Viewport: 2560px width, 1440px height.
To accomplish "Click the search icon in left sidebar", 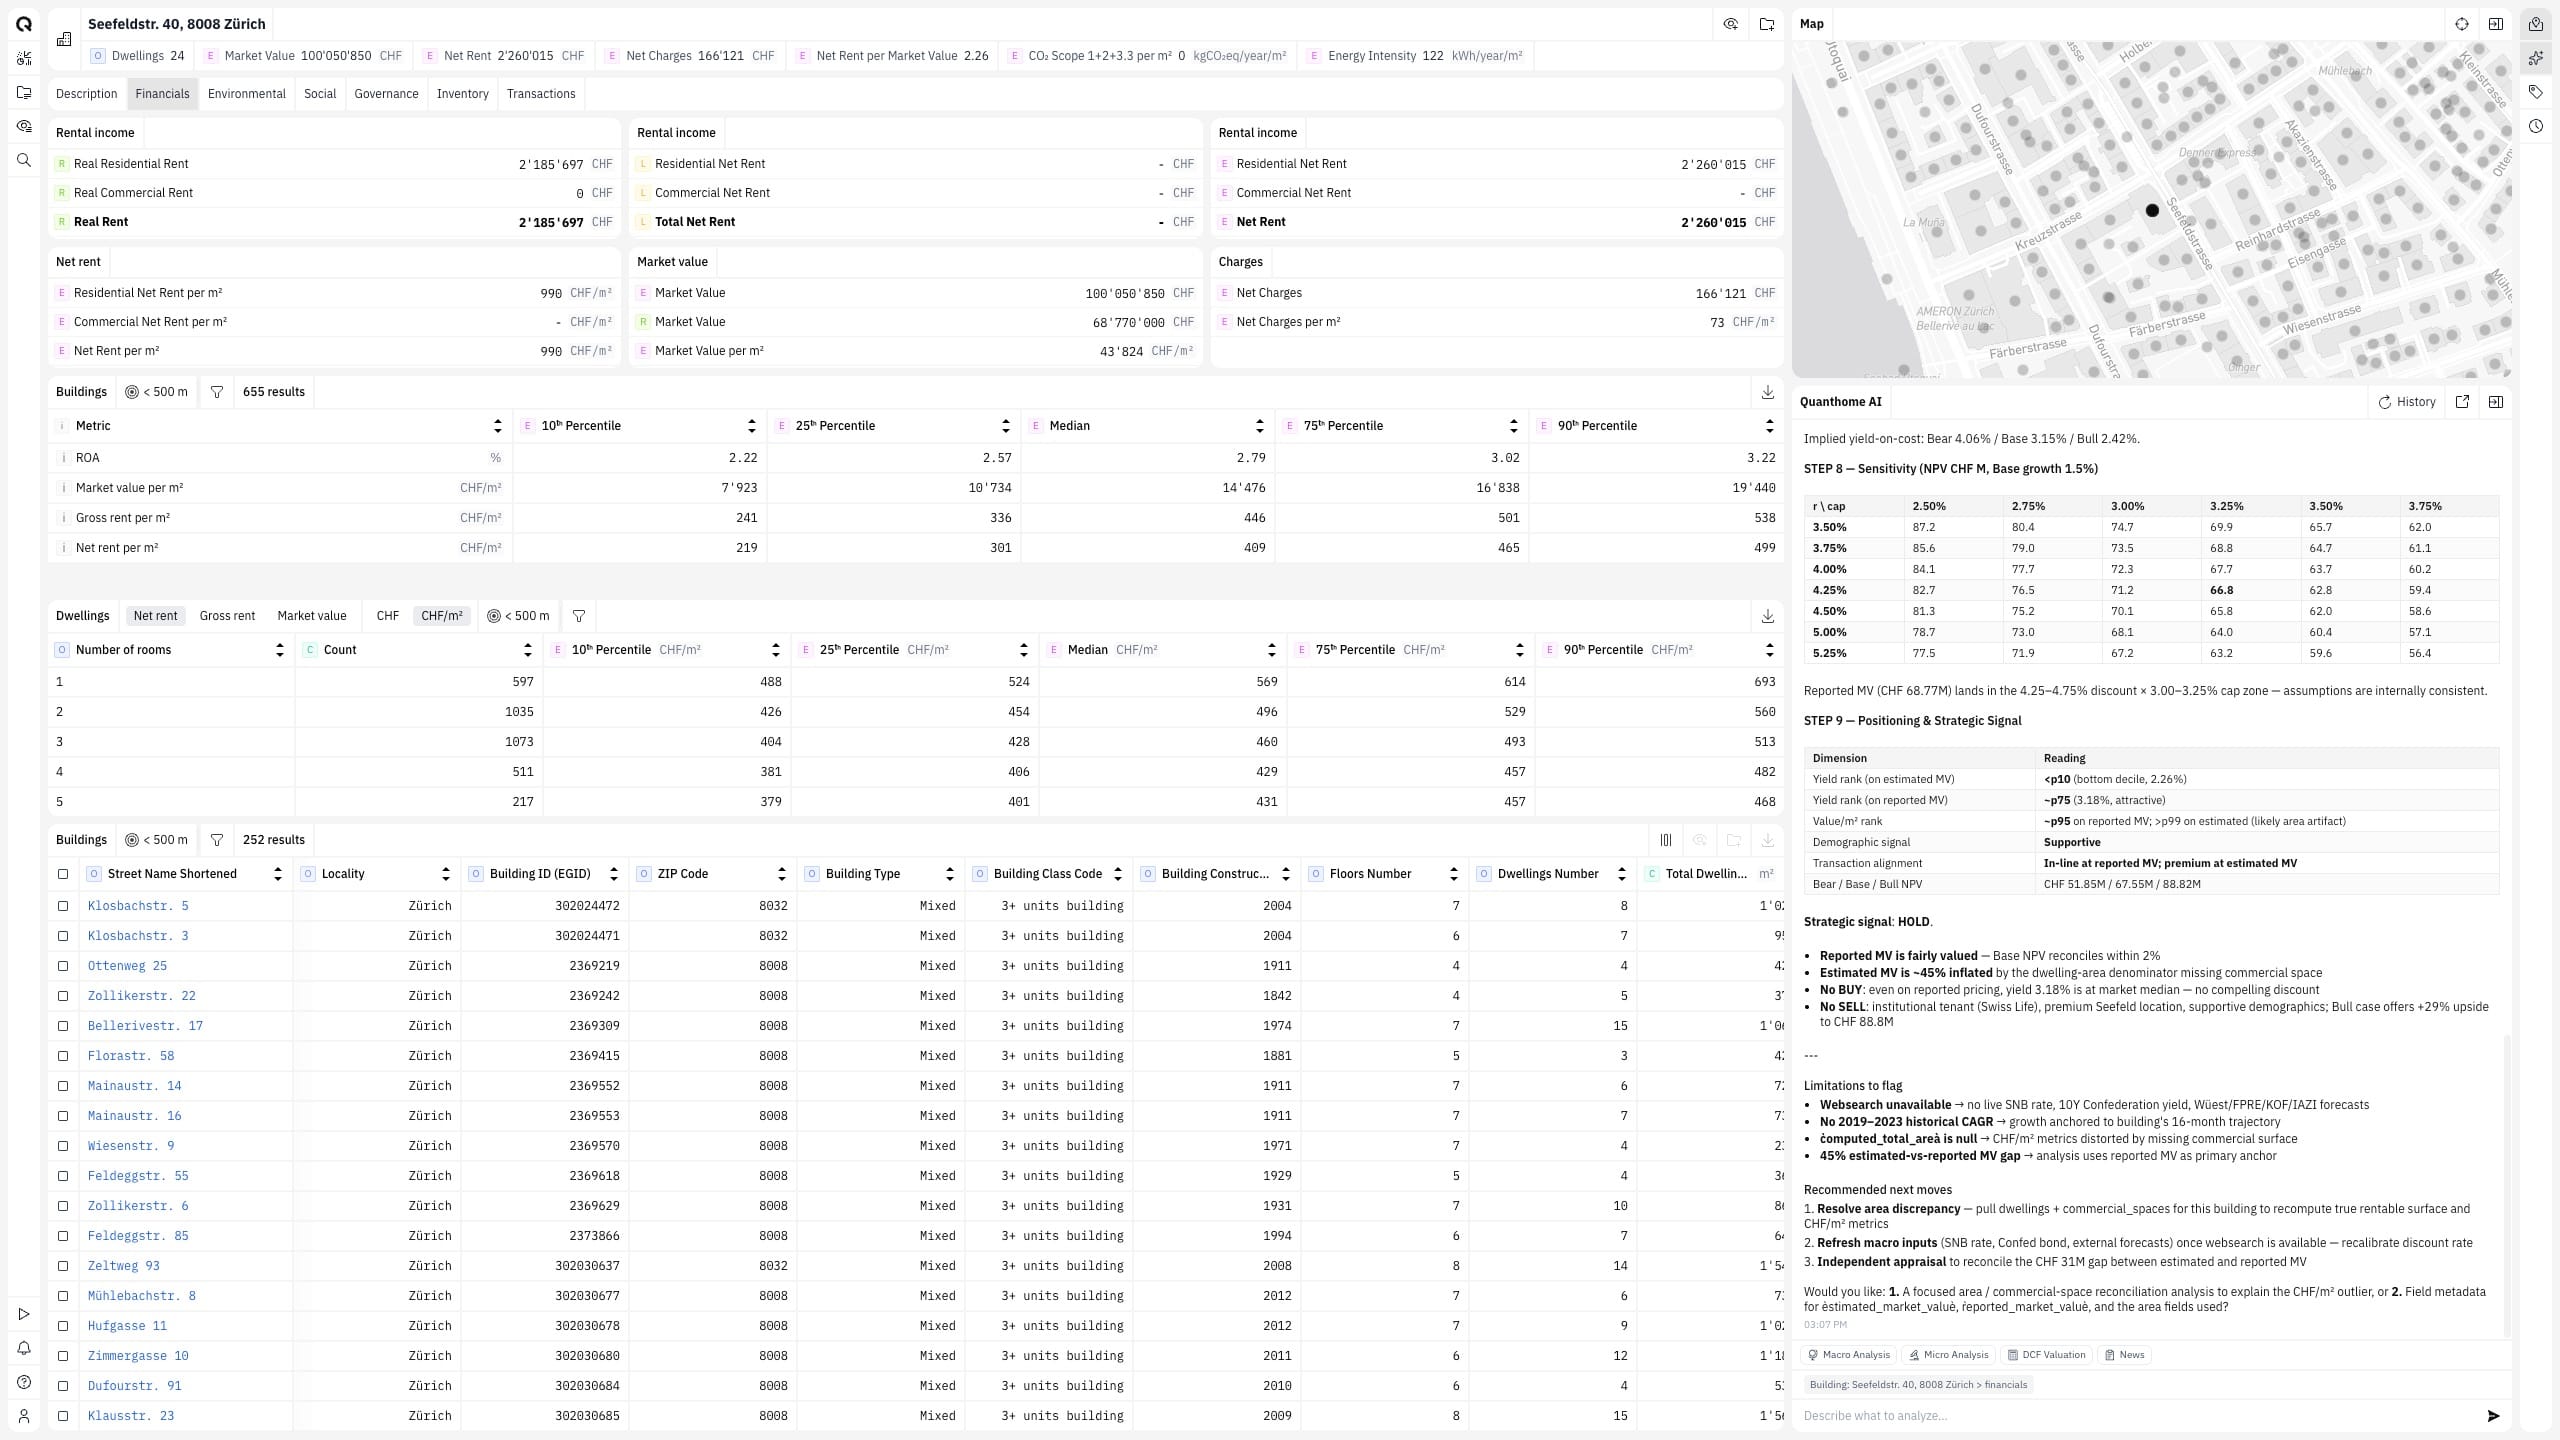I will [24, 160].
